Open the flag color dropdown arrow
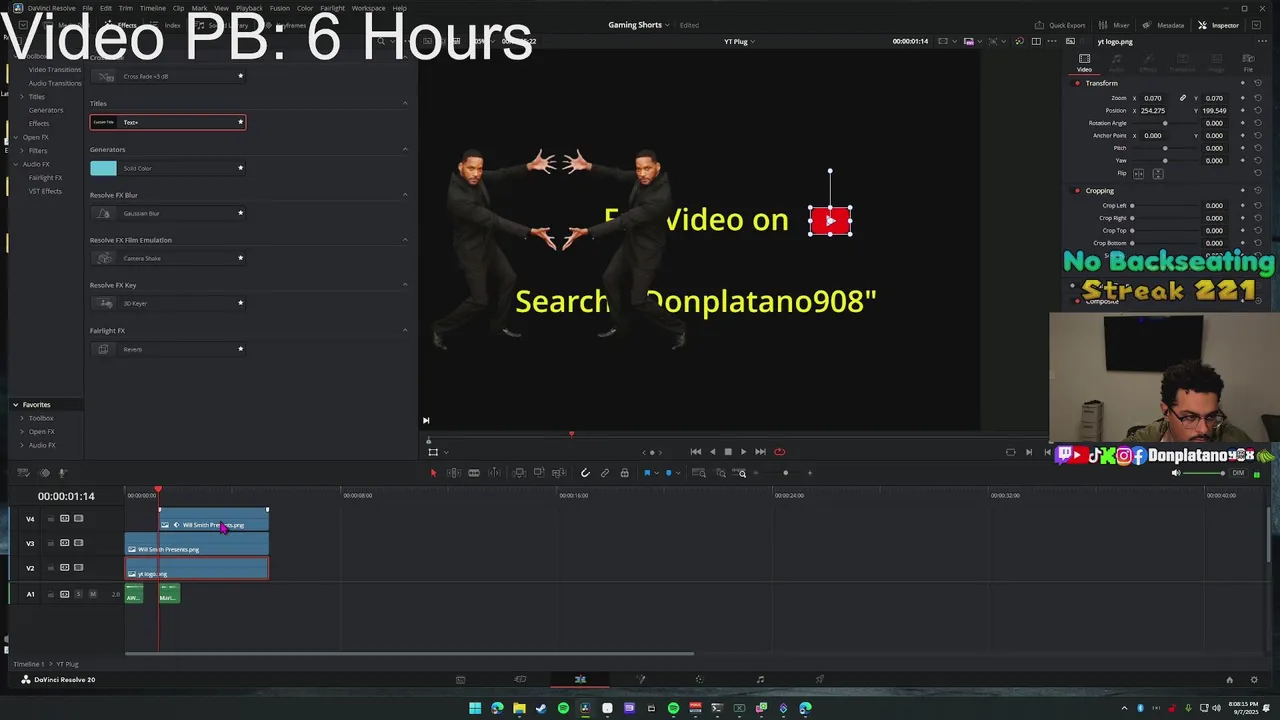The image size is (1280, 720). [657, 473]
